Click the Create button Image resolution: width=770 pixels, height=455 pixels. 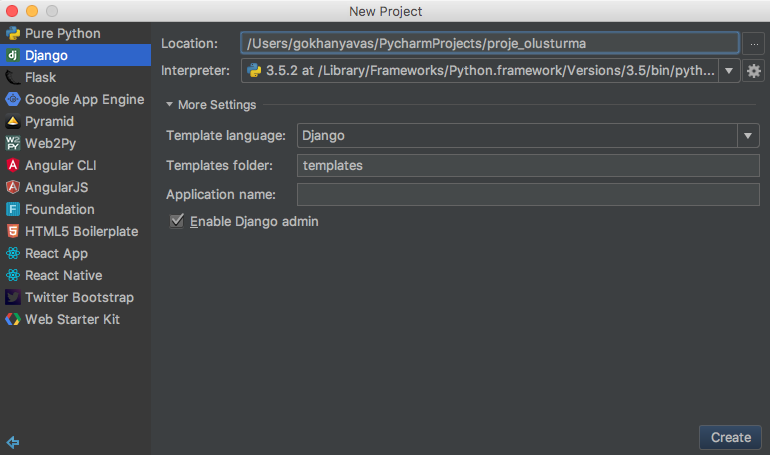tap(730, 437)
